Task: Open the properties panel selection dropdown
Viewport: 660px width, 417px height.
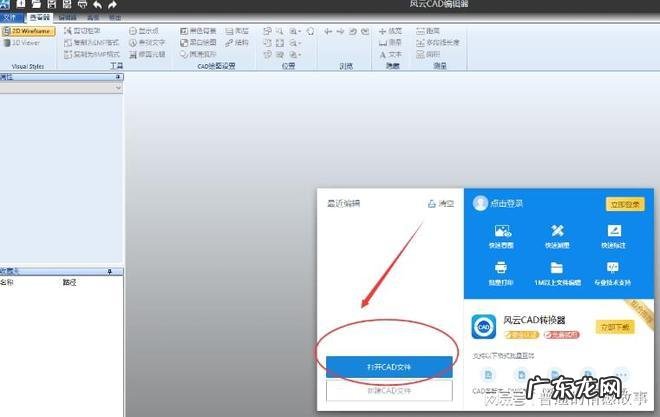Action: click(x=118, y=88)
